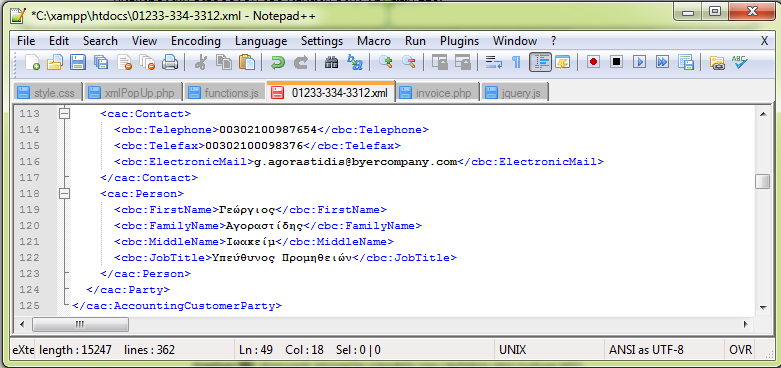Click the vertical scrollbar down arrow
781x368 pixels.
pos(763,307)
